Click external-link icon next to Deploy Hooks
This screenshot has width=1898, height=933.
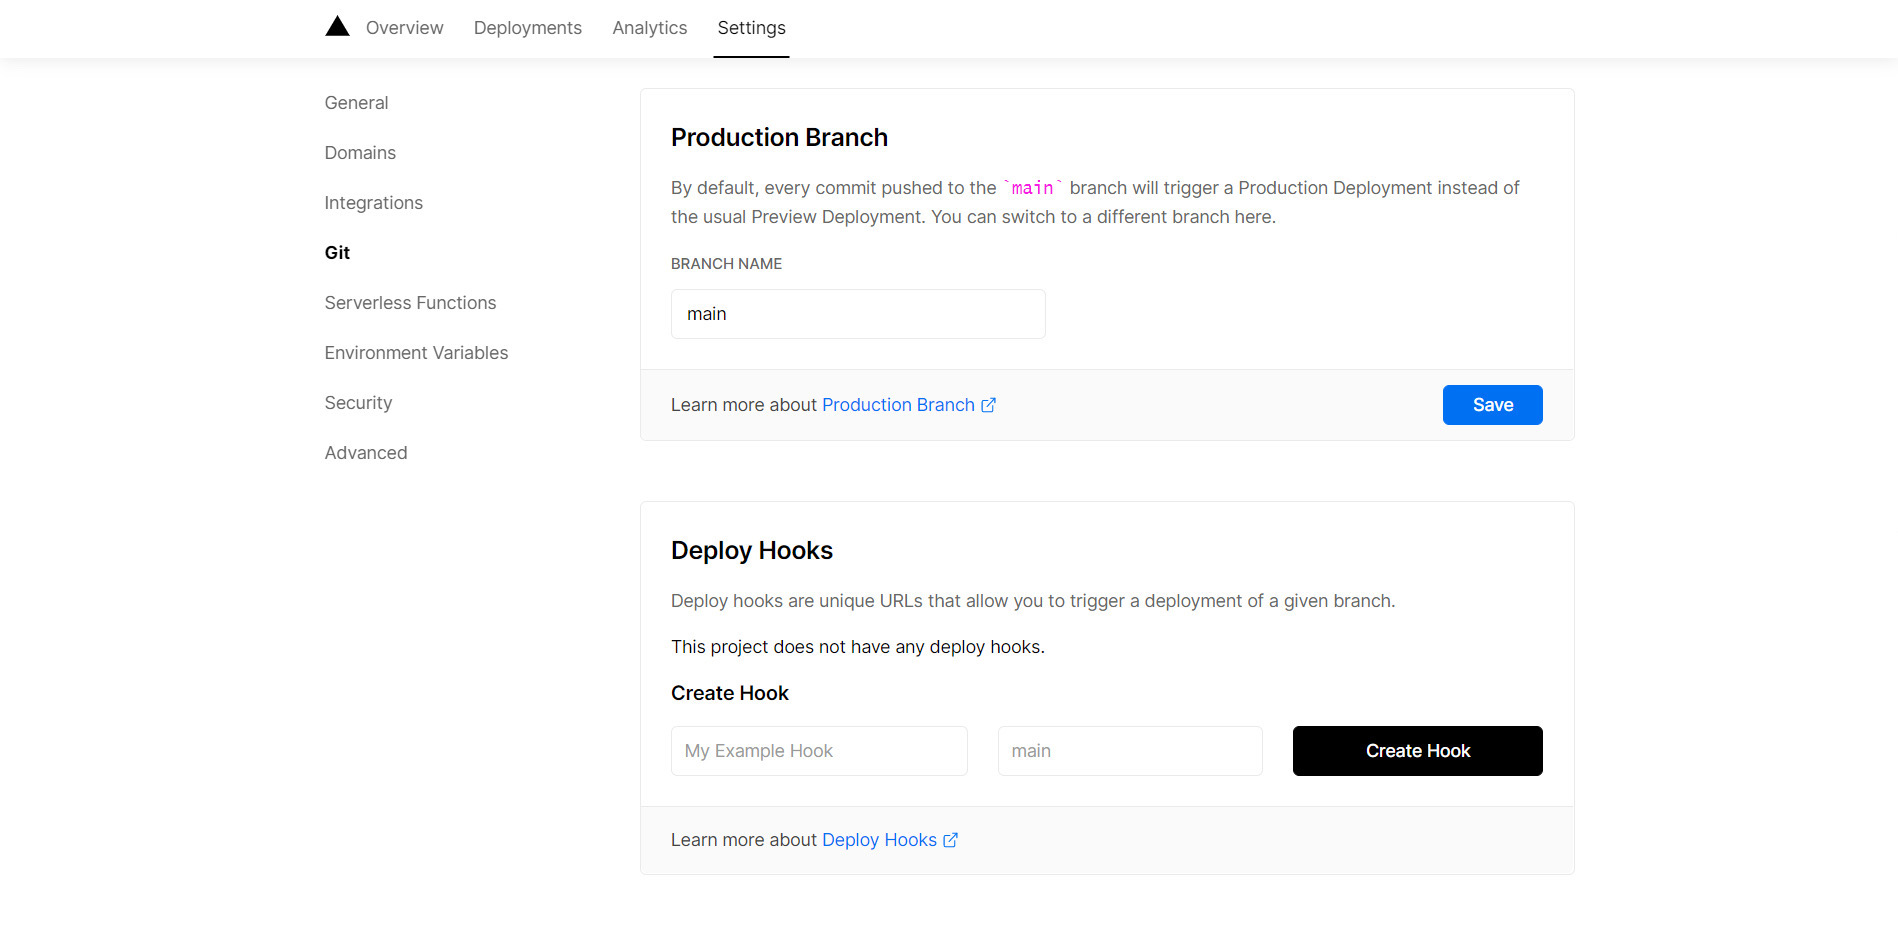[x=950, y=840]
